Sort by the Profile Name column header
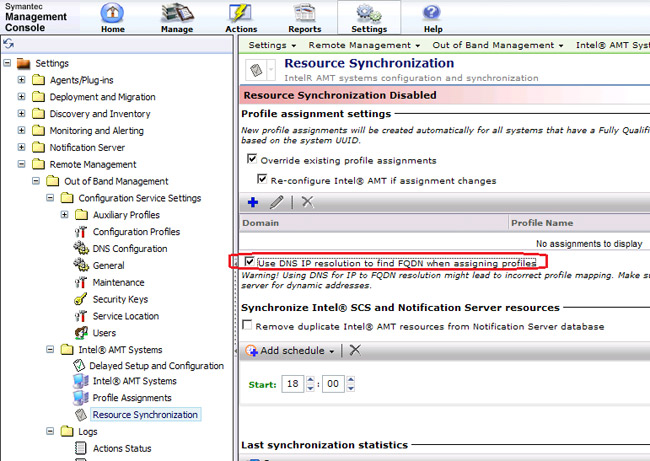The height and width of the screenshot is (461, 650). [x=580, y=223]
